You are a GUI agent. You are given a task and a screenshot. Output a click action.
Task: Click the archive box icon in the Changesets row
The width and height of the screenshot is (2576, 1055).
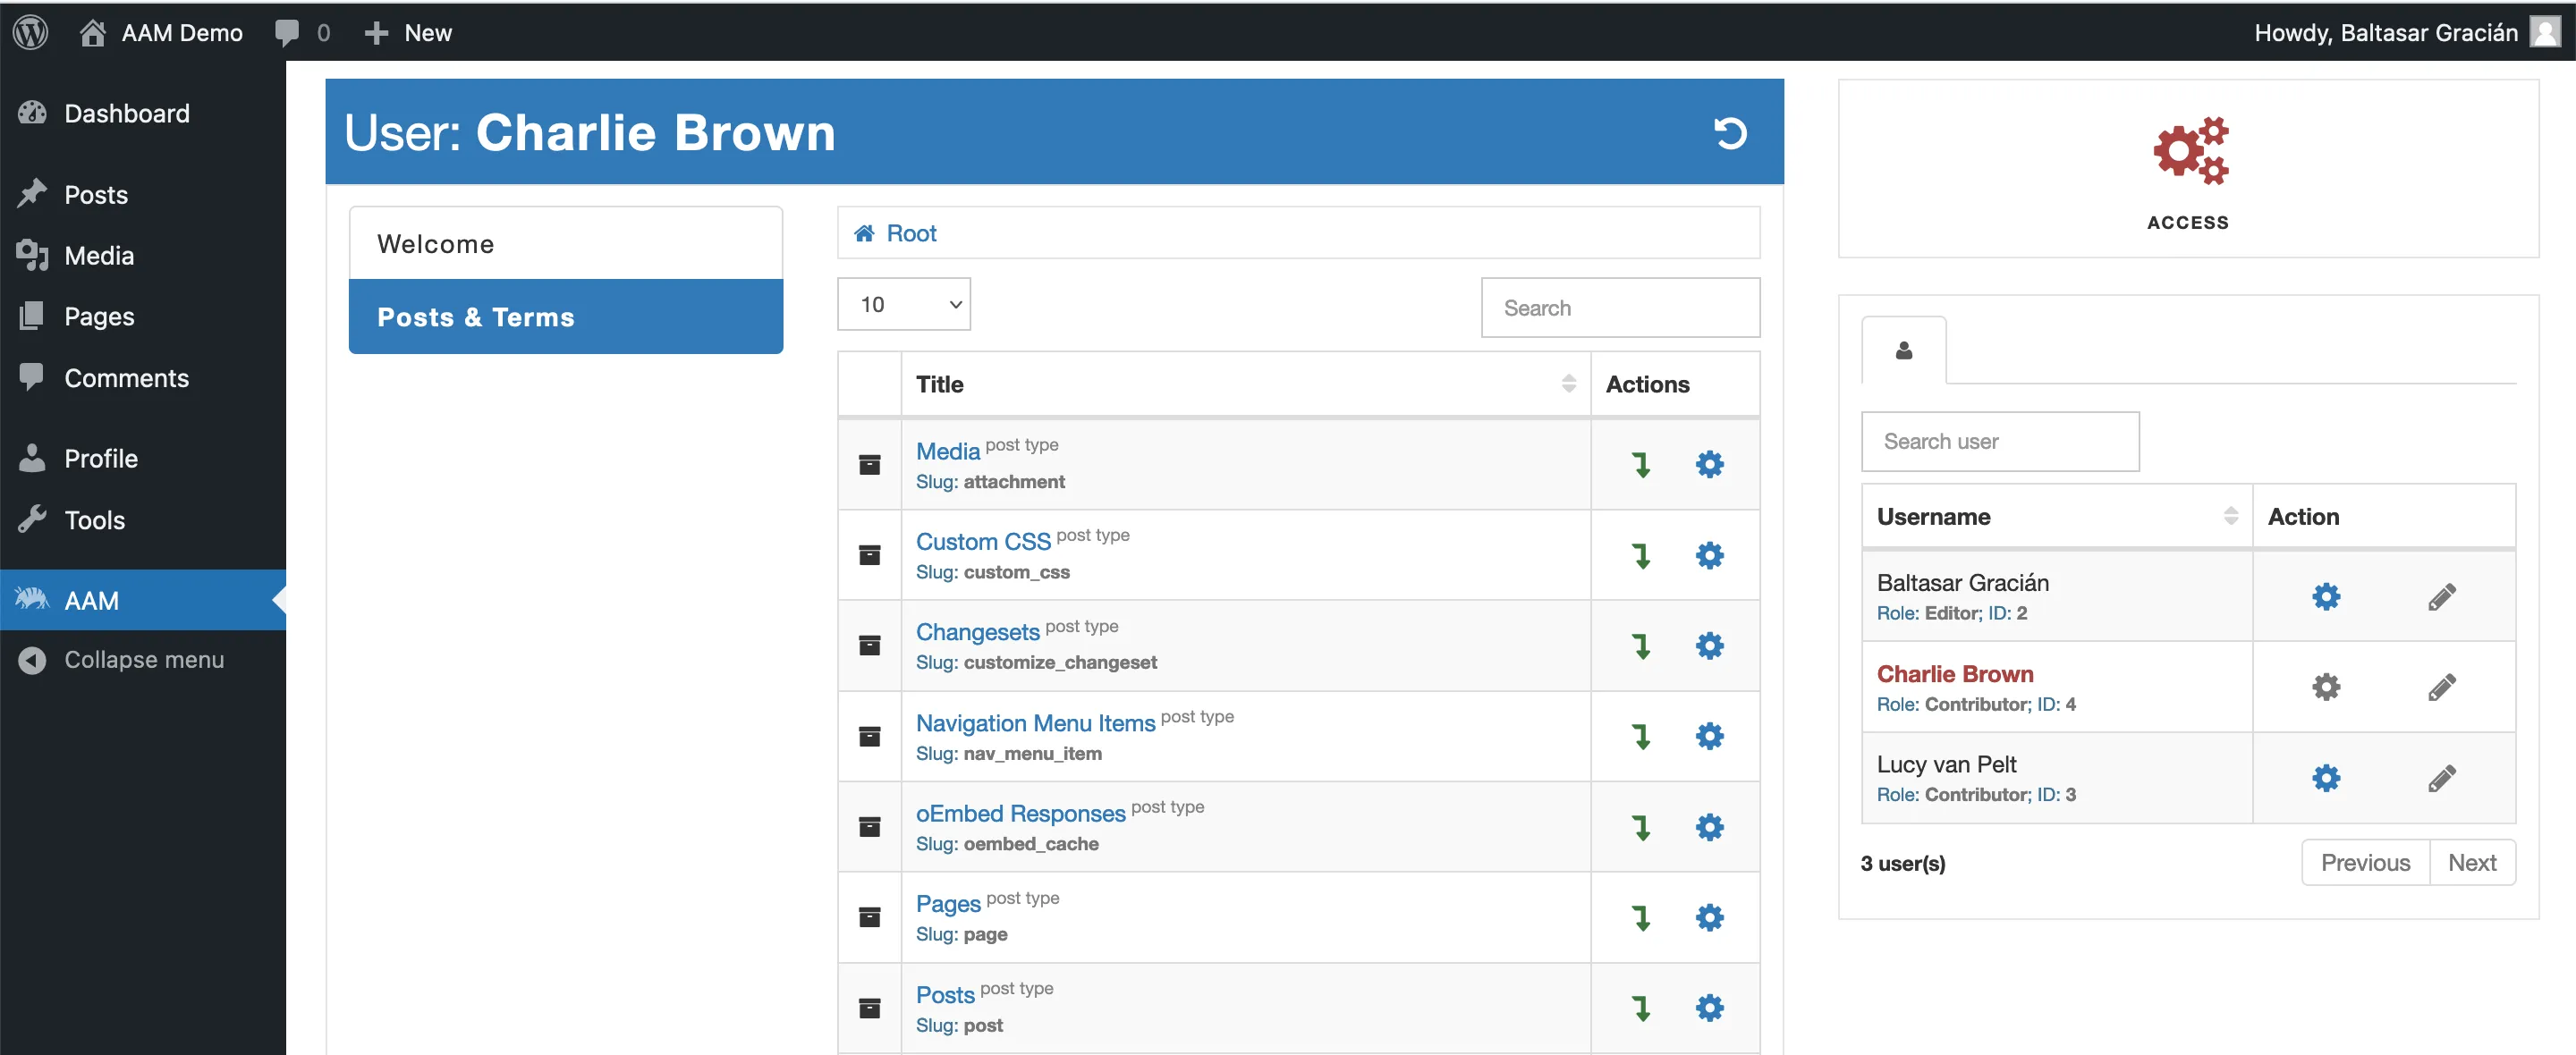coord(869,646)
